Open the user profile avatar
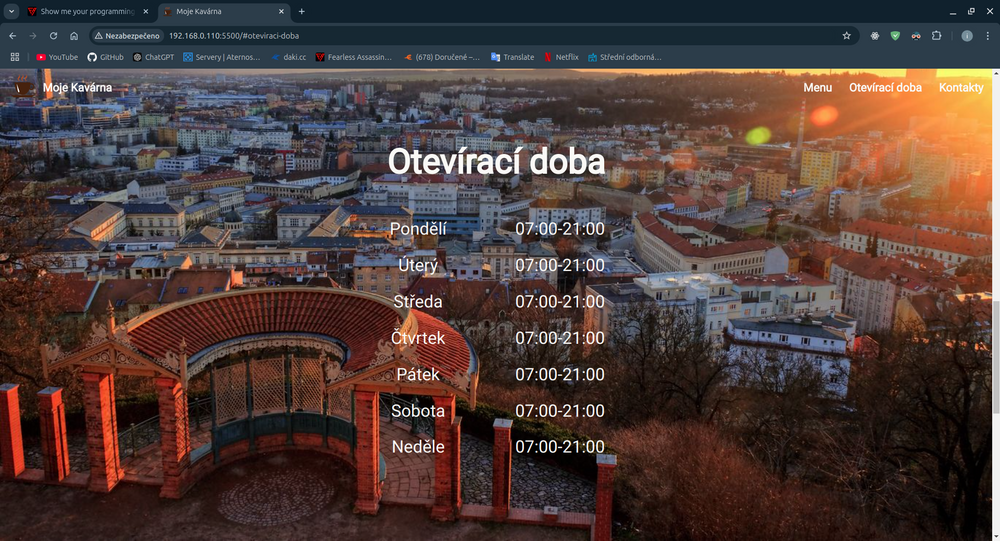Image resolution: width=1000 pixels, height=541 pixels. [x=967, y=36]
